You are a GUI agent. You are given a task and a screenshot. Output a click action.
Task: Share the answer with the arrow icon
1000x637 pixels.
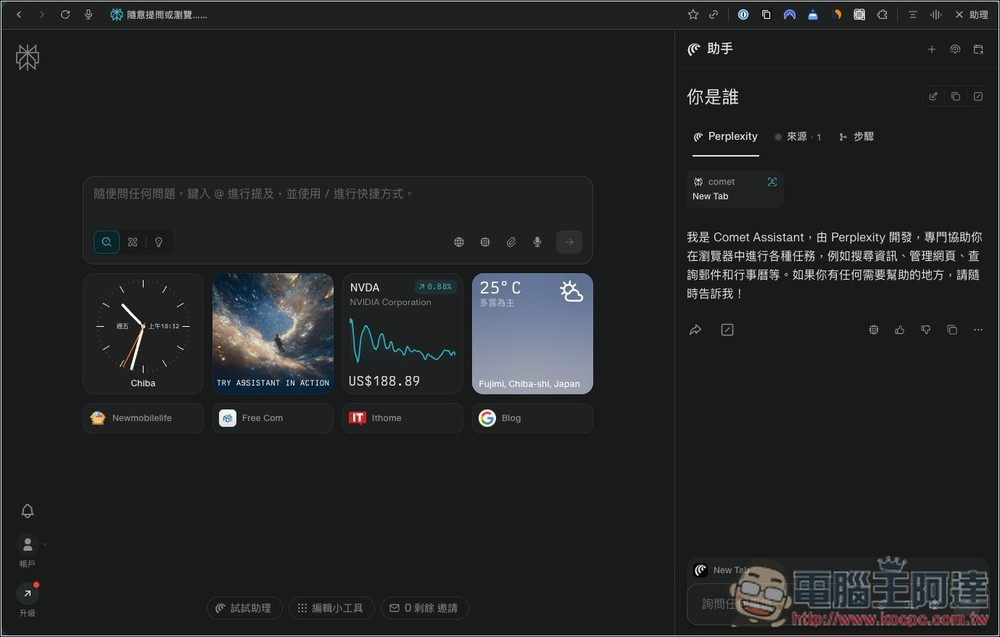click(x=695, y=330)
